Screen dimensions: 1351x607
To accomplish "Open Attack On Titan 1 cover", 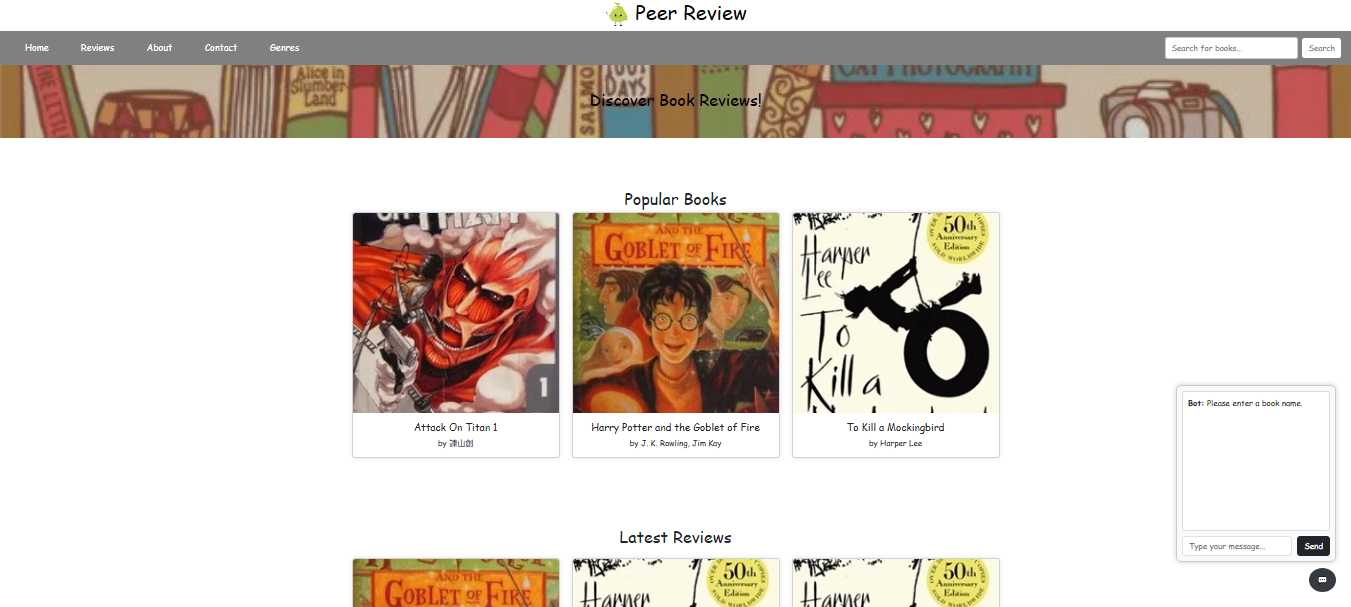I will [x=456, y=313].
